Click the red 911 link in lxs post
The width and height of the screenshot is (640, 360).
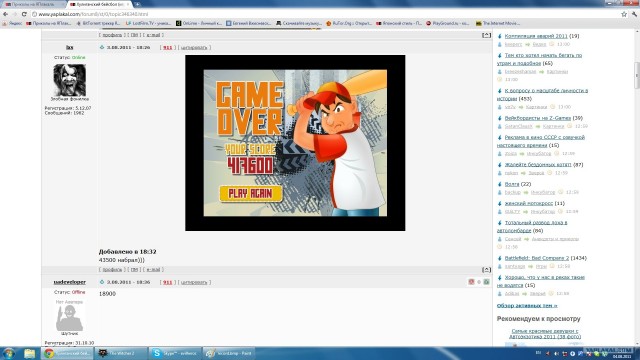167,47
